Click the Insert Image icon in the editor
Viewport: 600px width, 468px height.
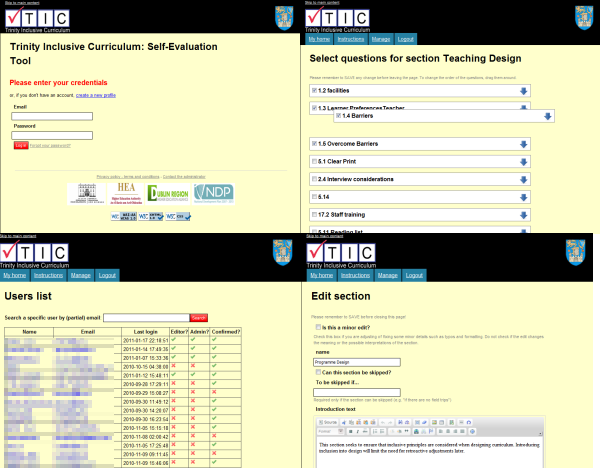point(434,422)
